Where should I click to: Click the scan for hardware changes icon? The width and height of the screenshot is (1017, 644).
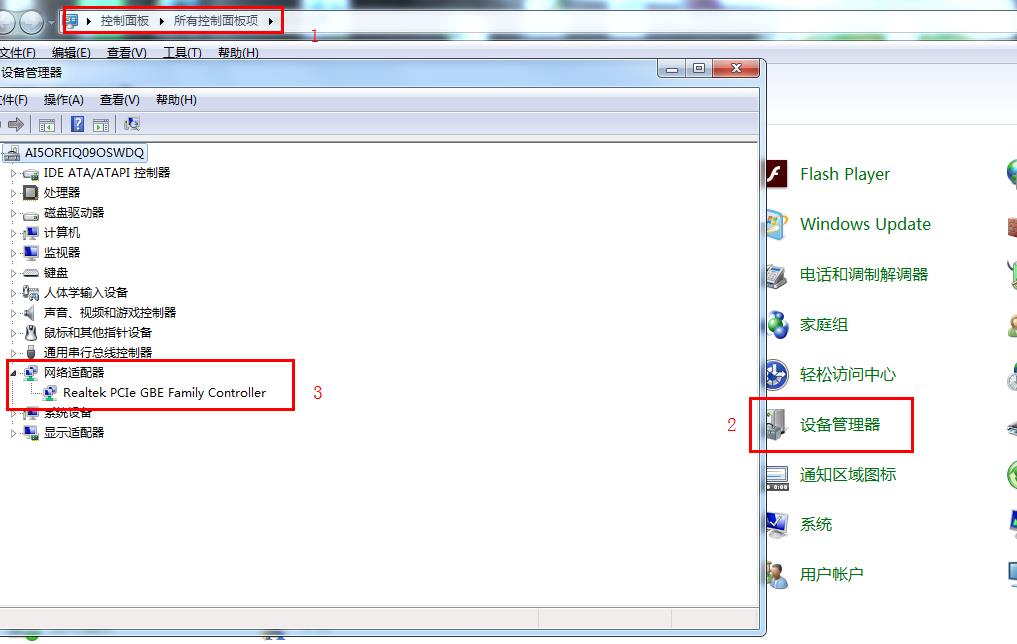click(132, 124)
